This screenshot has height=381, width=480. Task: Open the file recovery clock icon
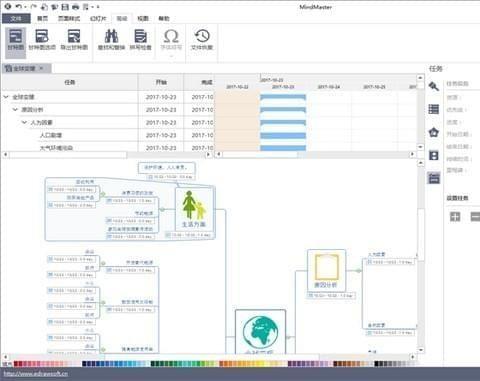click(x=202, y=39)
